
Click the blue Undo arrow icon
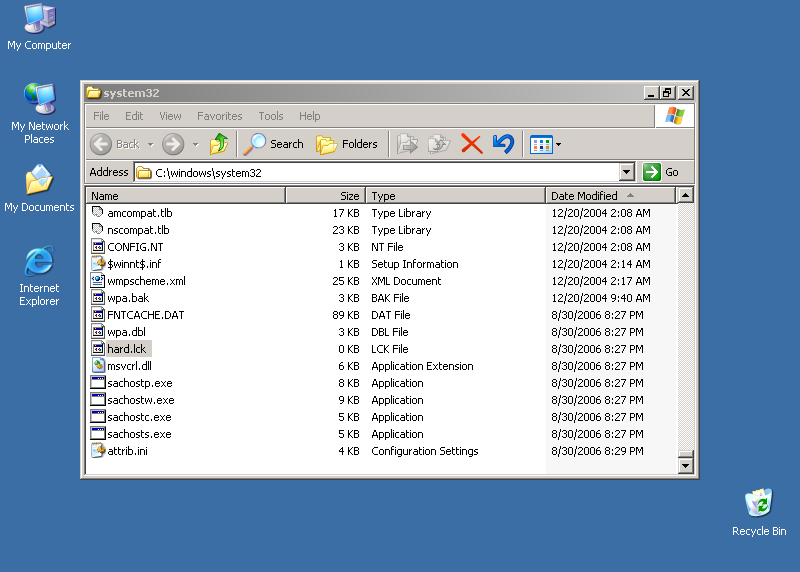[503, 144]
